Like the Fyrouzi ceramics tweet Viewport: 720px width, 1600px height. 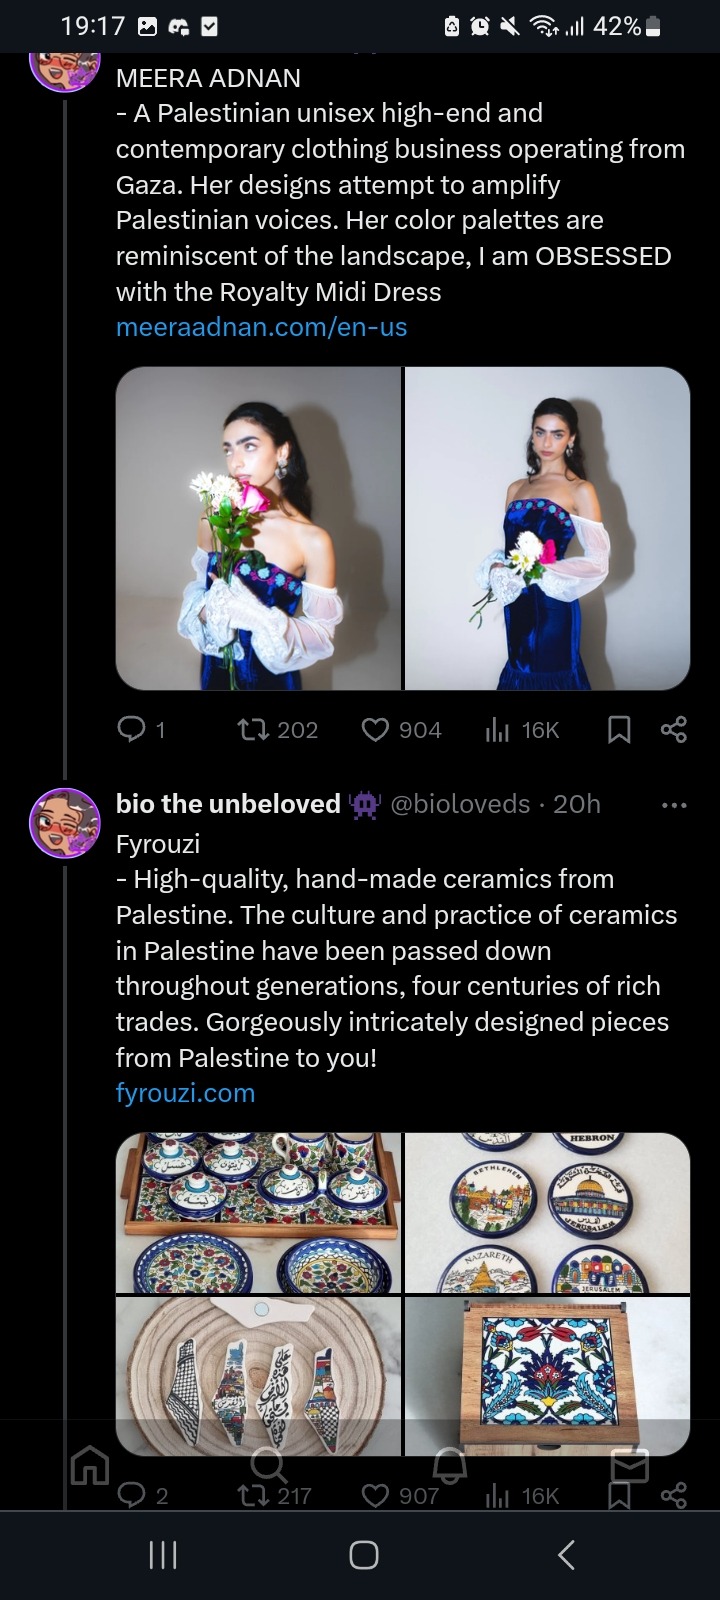tap(375, 1496)
